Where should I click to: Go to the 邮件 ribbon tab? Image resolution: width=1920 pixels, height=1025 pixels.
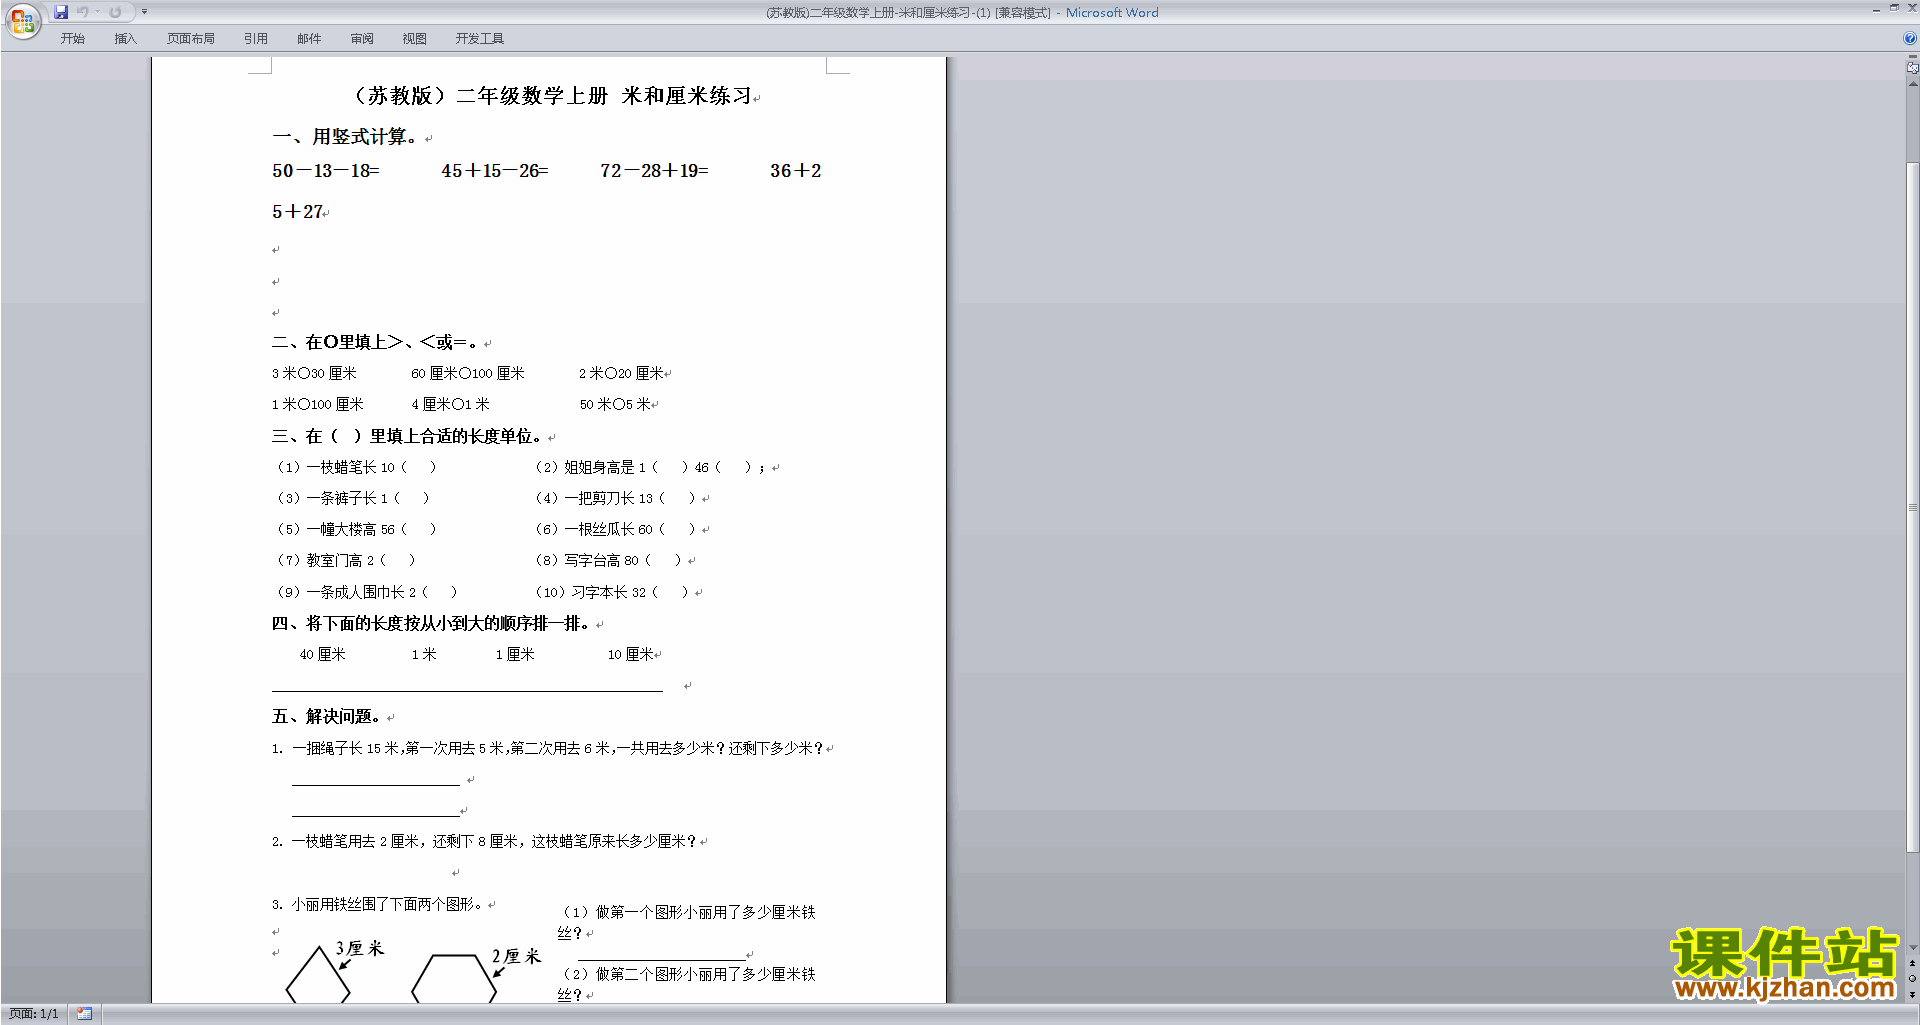[309, 39]
